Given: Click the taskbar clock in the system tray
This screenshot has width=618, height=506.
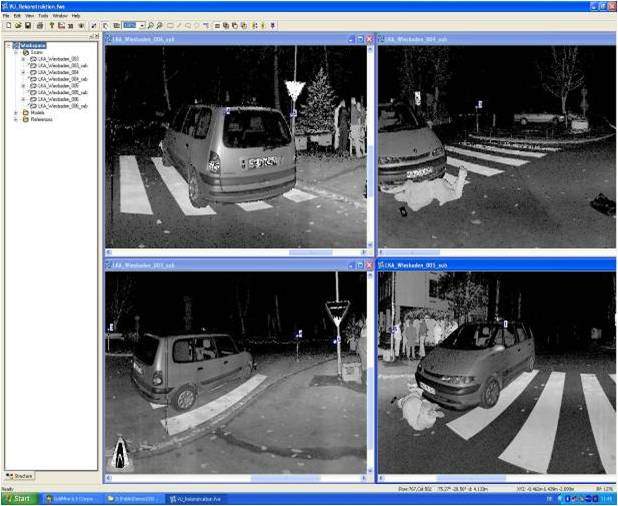Looking at the screenshot, I should tap(609, 499).
